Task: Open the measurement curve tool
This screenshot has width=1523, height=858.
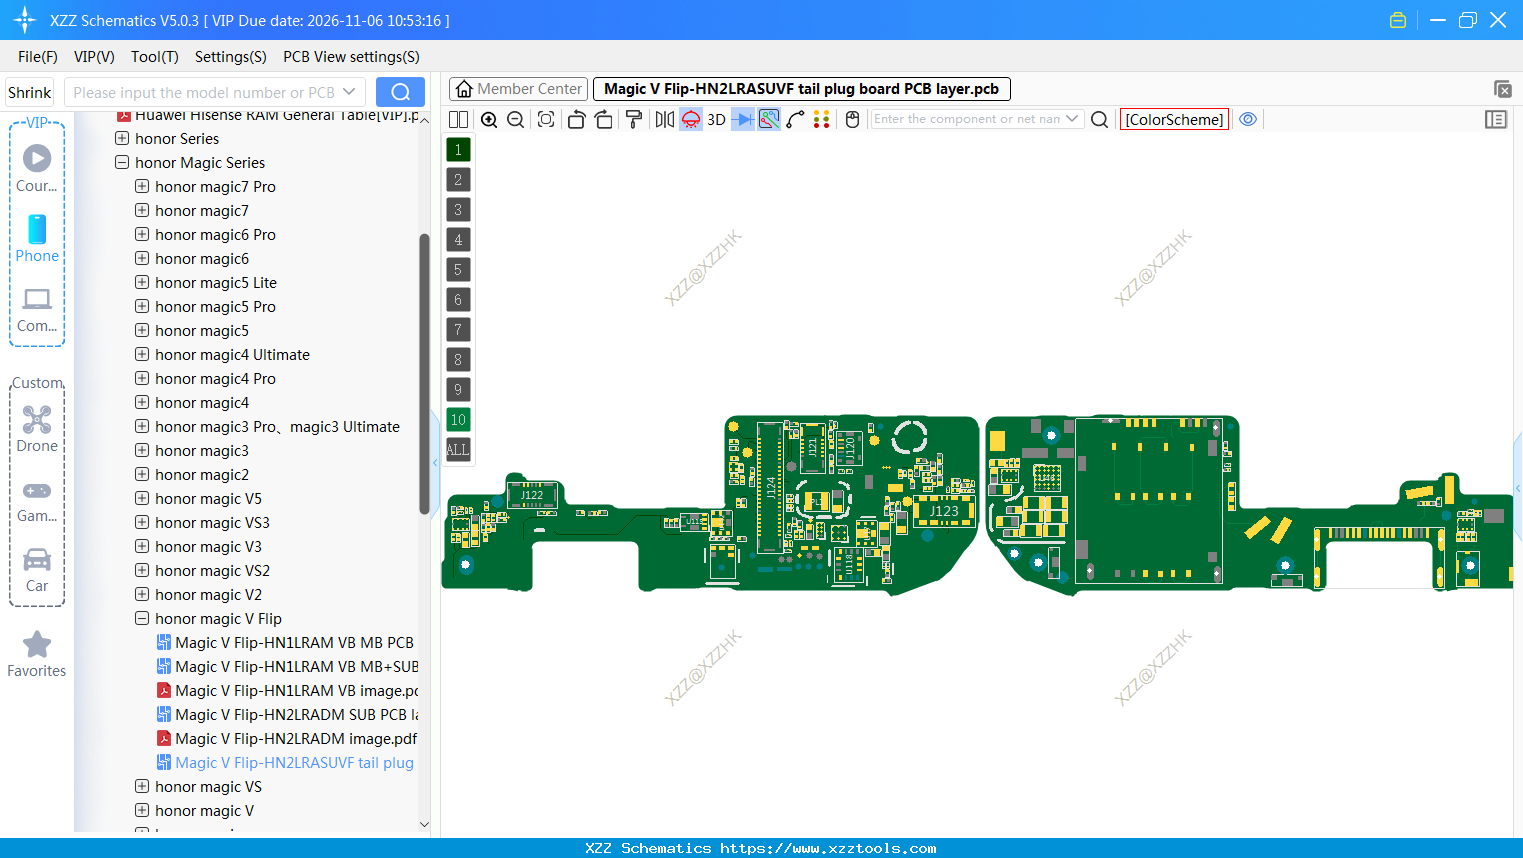Action: [795, 119]
